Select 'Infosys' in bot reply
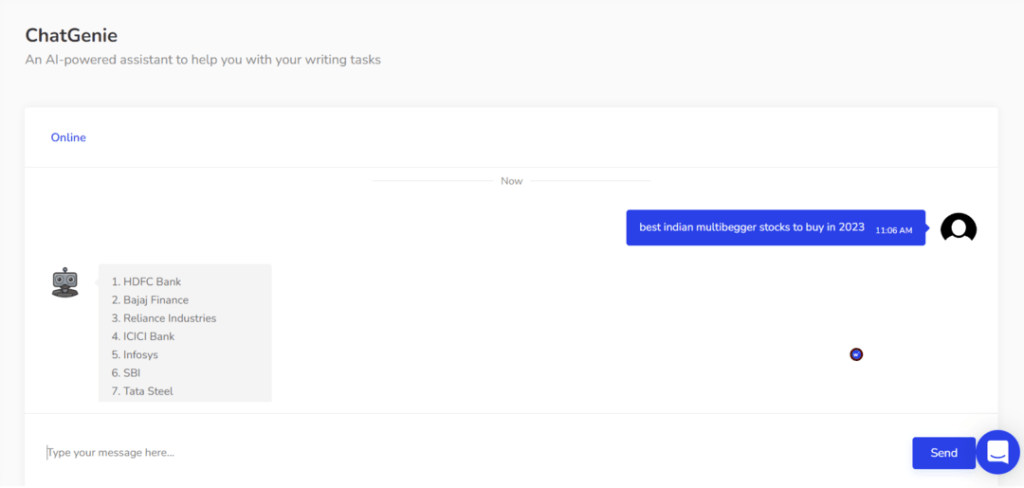Screen dimensions: 1024x488 140,355
